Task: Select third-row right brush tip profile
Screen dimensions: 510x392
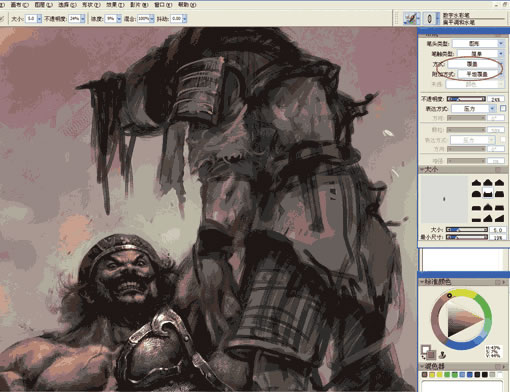Action: click(x=499, y=207)
